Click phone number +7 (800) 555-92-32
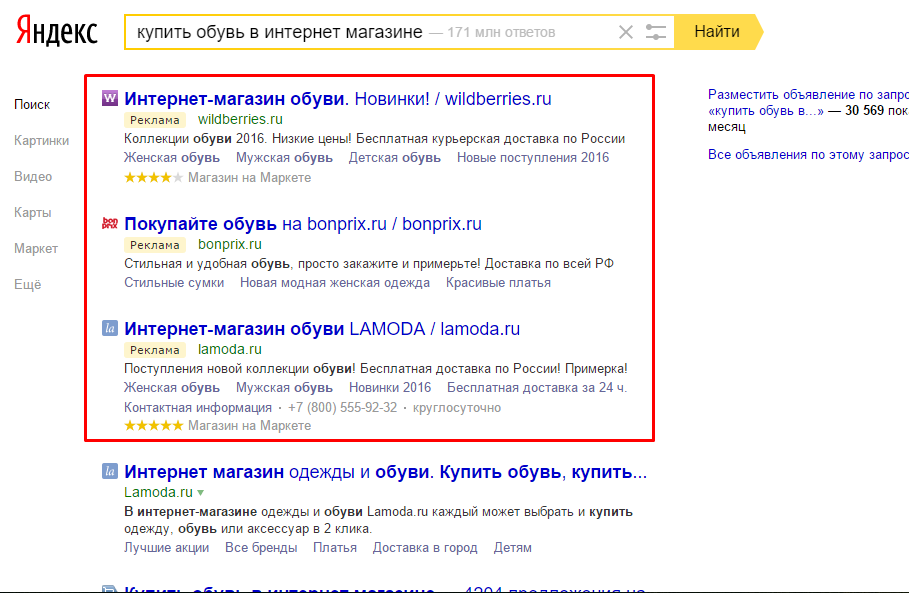This screenshot has height=593, width=909. (x=343, y=408)
